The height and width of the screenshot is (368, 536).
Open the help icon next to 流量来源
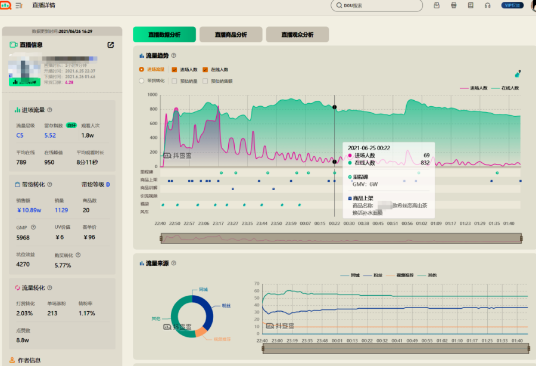pyautogui.click(x=174, y=263)
